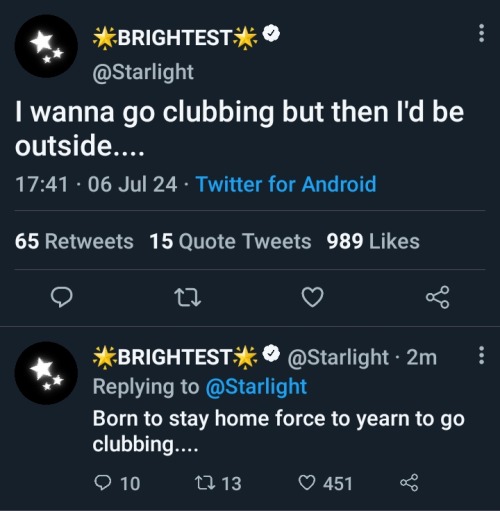This screenshot has height=511, width=500.
Task: Like the main tweet with heart icon
Action: [x=312, y=297]
